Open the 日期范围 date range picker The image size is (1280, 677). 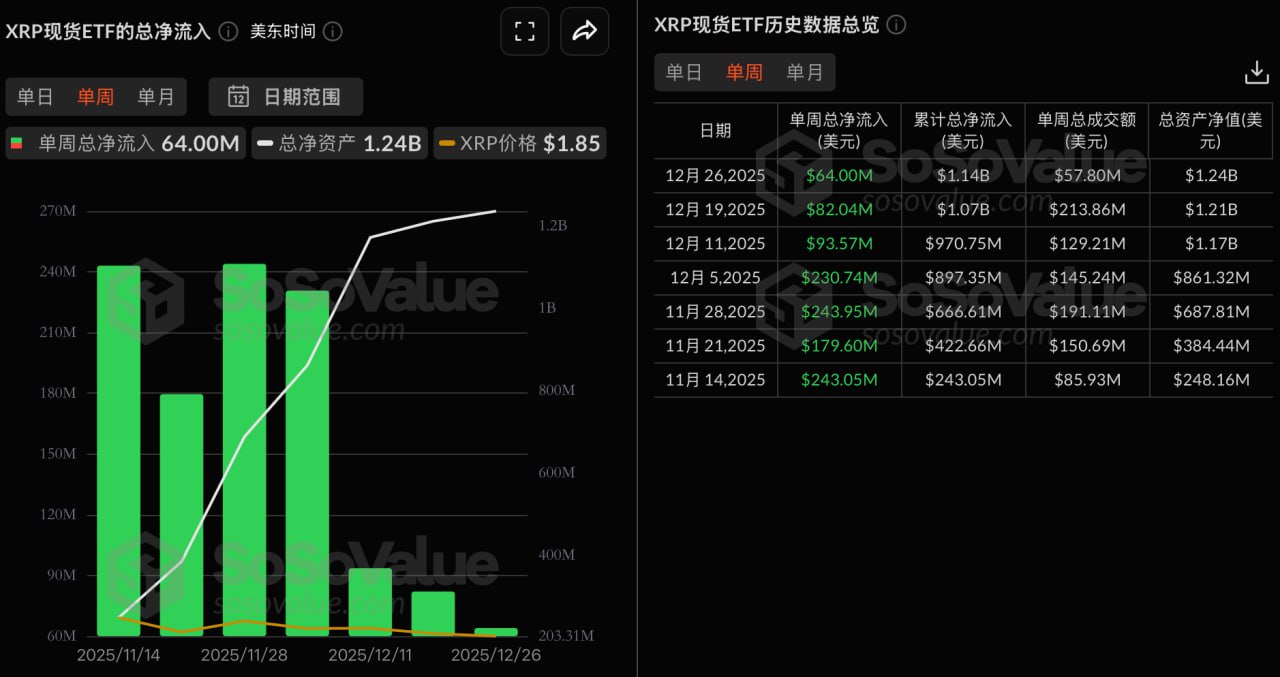pyautogui.click(x=286, y=97)
